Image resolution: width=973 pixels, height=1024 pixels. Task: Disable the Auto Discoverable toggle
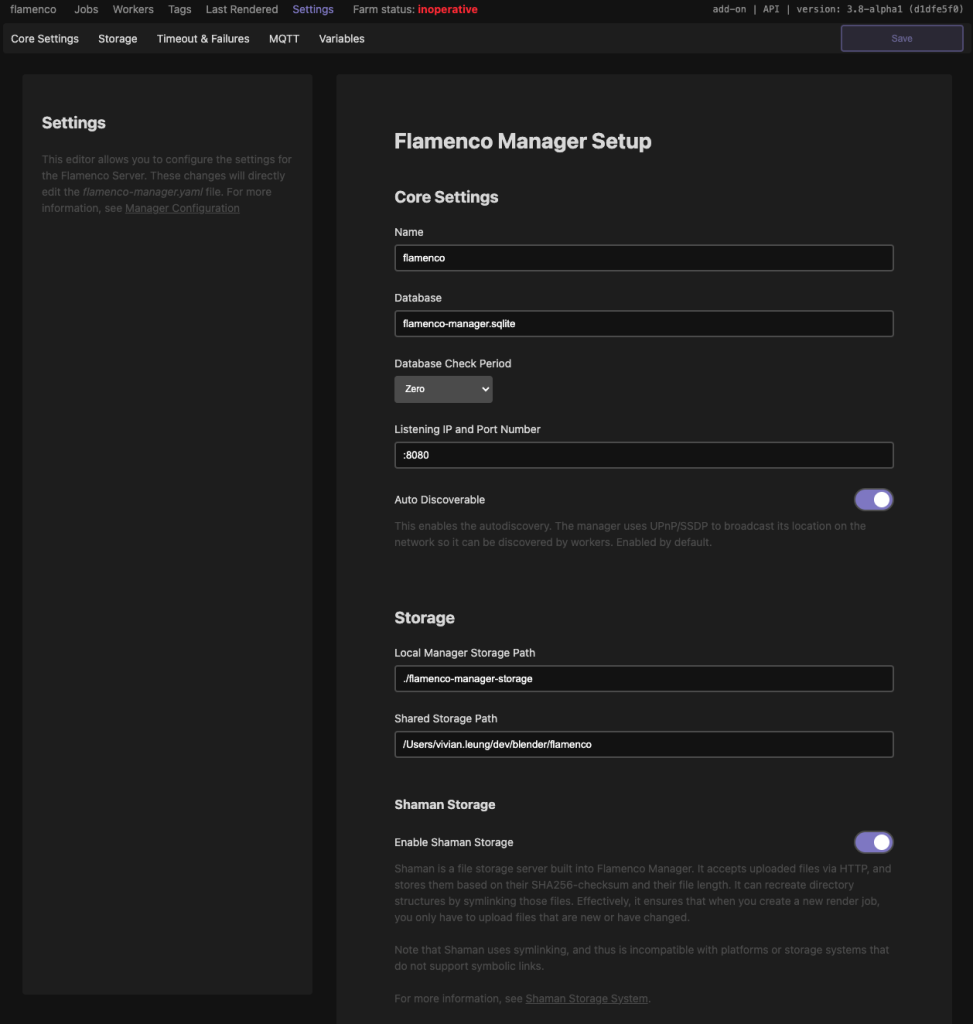(x=873, y=500)
